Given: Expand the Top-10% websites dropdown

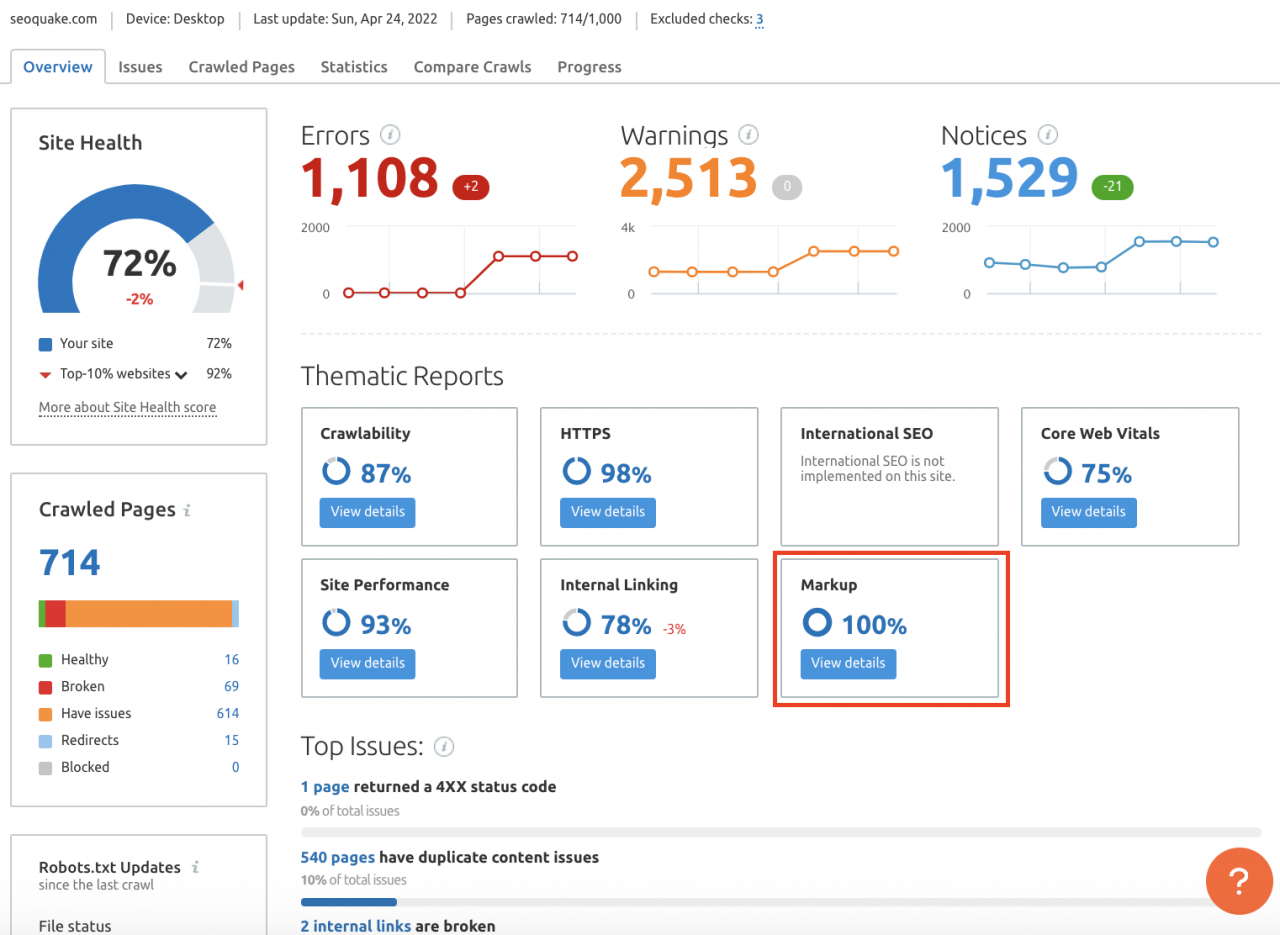Looking at the screenshot, I should 181,375.
